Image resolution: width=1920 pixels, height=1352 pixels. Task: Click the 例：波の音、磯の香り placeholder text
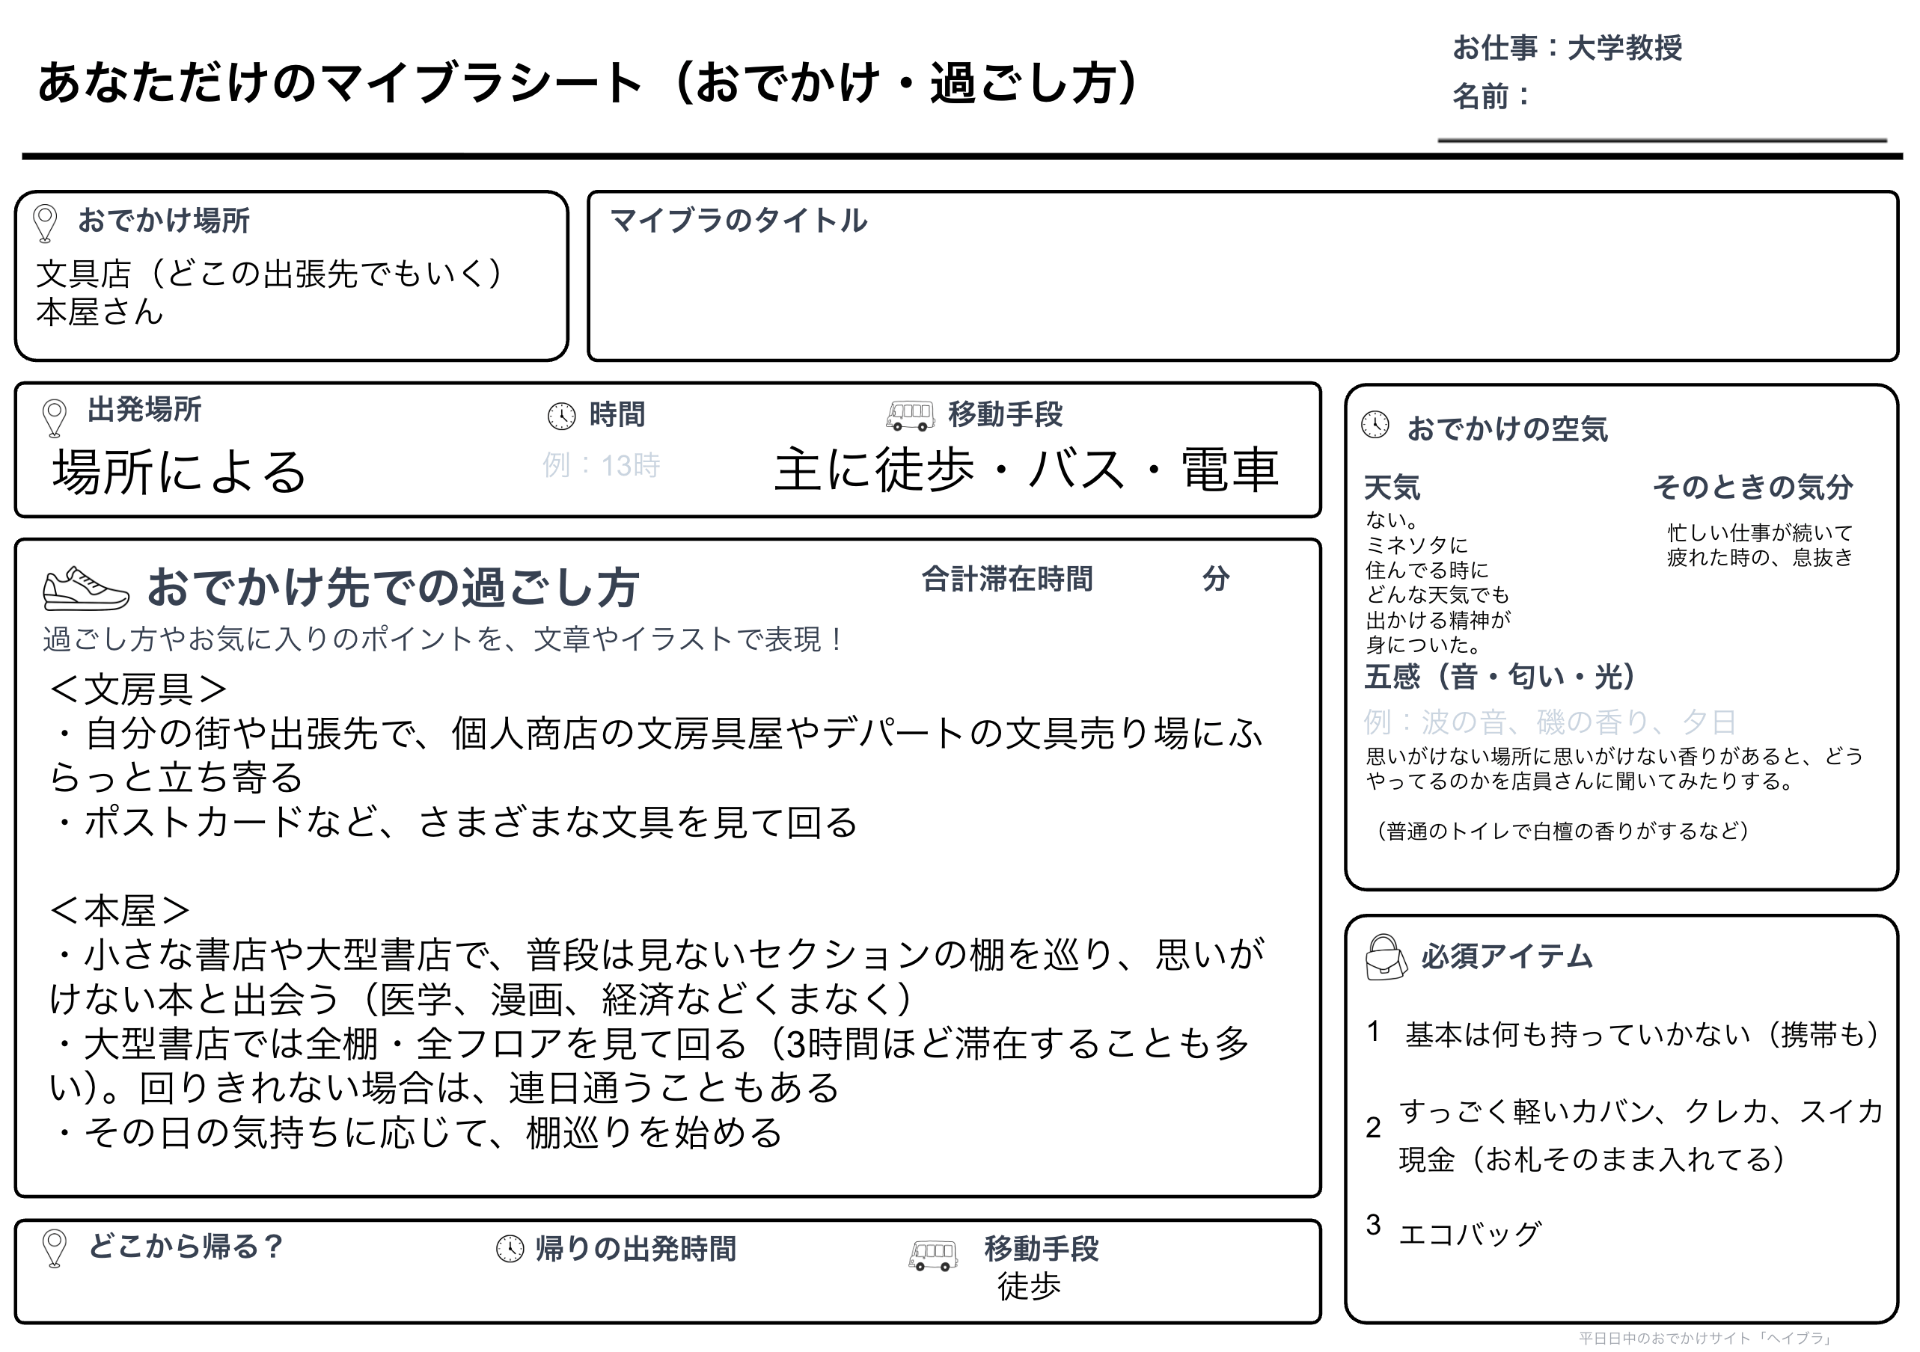pos(1549,721)
